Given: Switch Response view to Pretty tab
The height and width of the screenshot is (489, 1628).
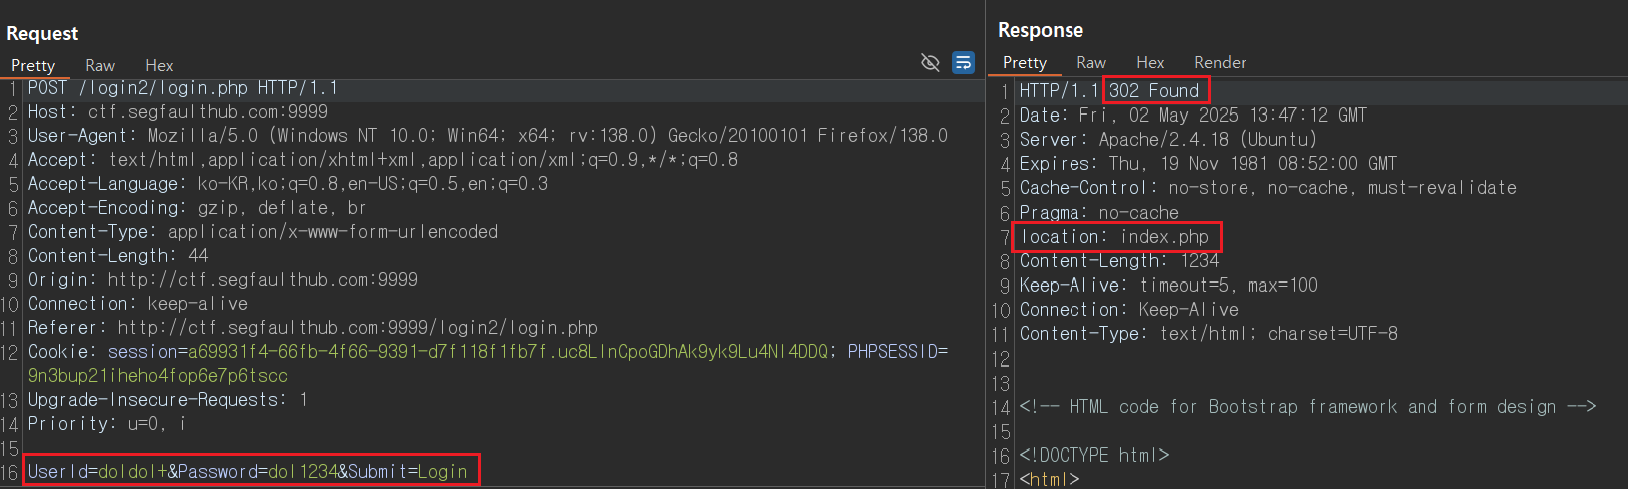Looking at the screenshot, I should [1025, 62].
